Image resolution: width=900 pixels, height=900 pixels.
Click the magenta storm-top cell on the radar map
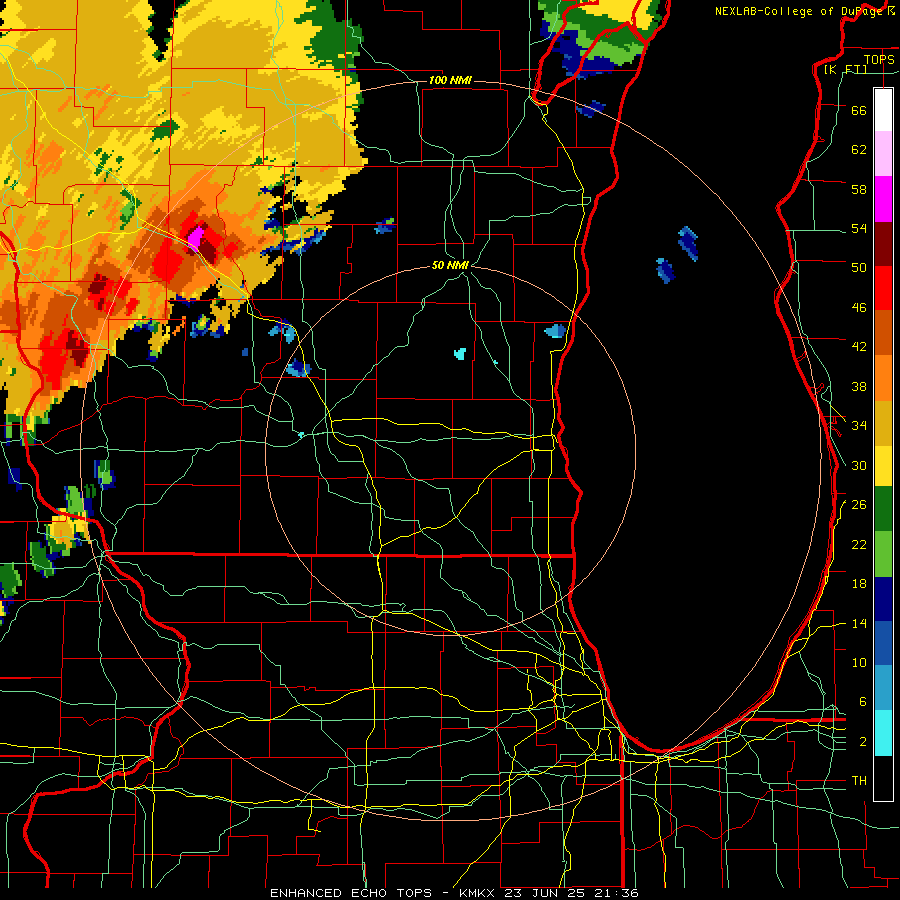pyautogui.click(x=196, y=238)
